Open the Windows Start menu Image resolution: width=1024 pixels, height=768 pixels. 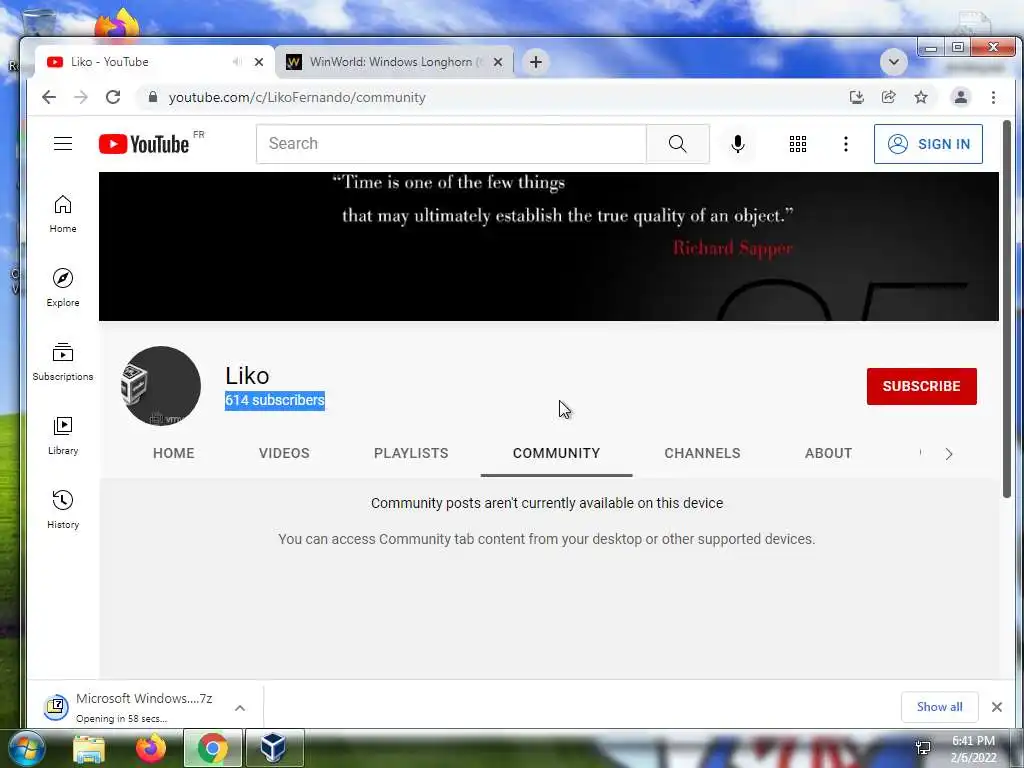[x=26, y=748]
